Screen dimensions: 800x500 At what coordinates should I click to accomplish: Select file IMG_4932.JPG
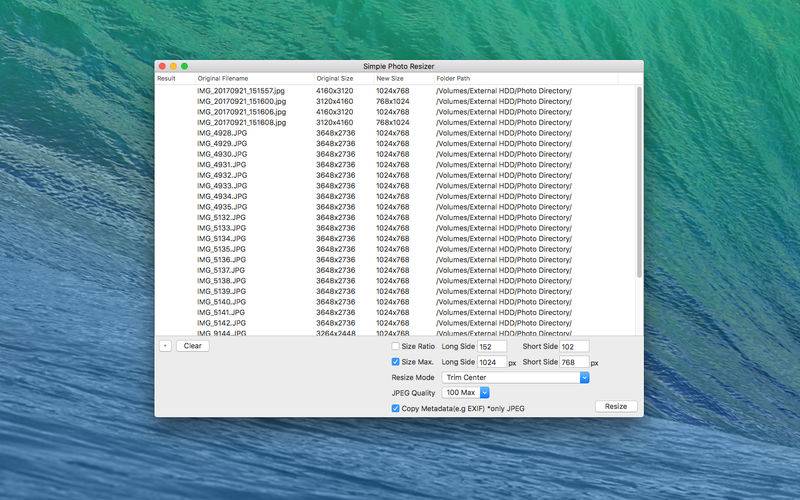tap(395, 175)
